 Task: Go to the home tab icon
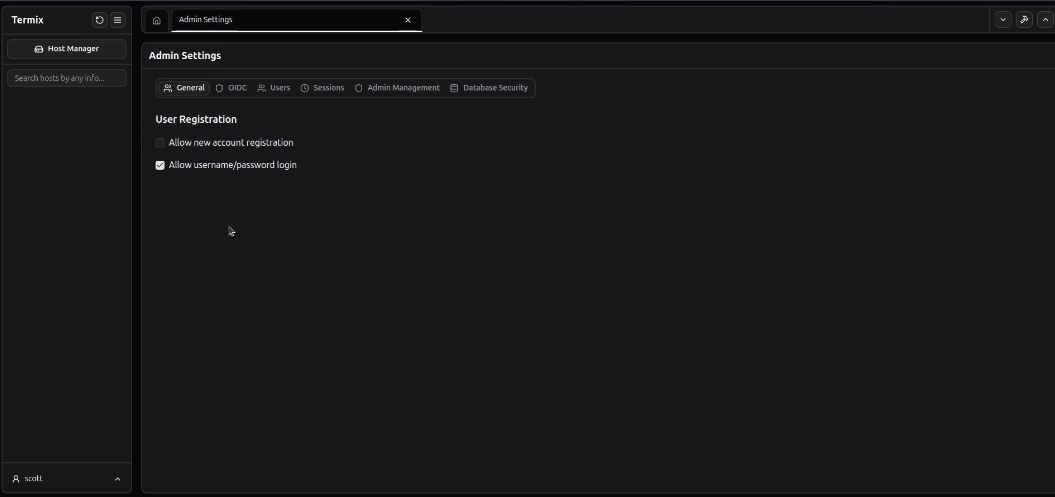[157, 20]
